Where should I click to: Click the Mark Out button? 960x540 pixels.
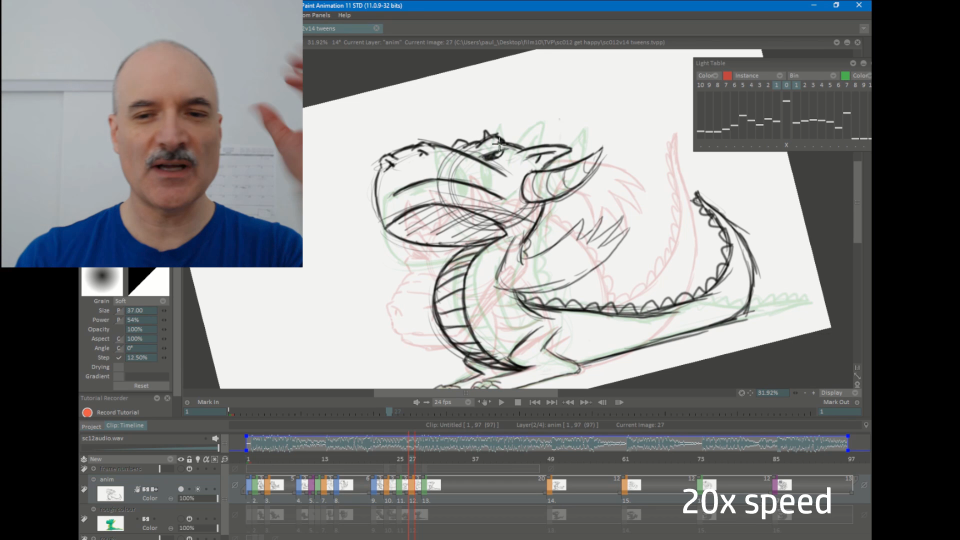(836, 402)
